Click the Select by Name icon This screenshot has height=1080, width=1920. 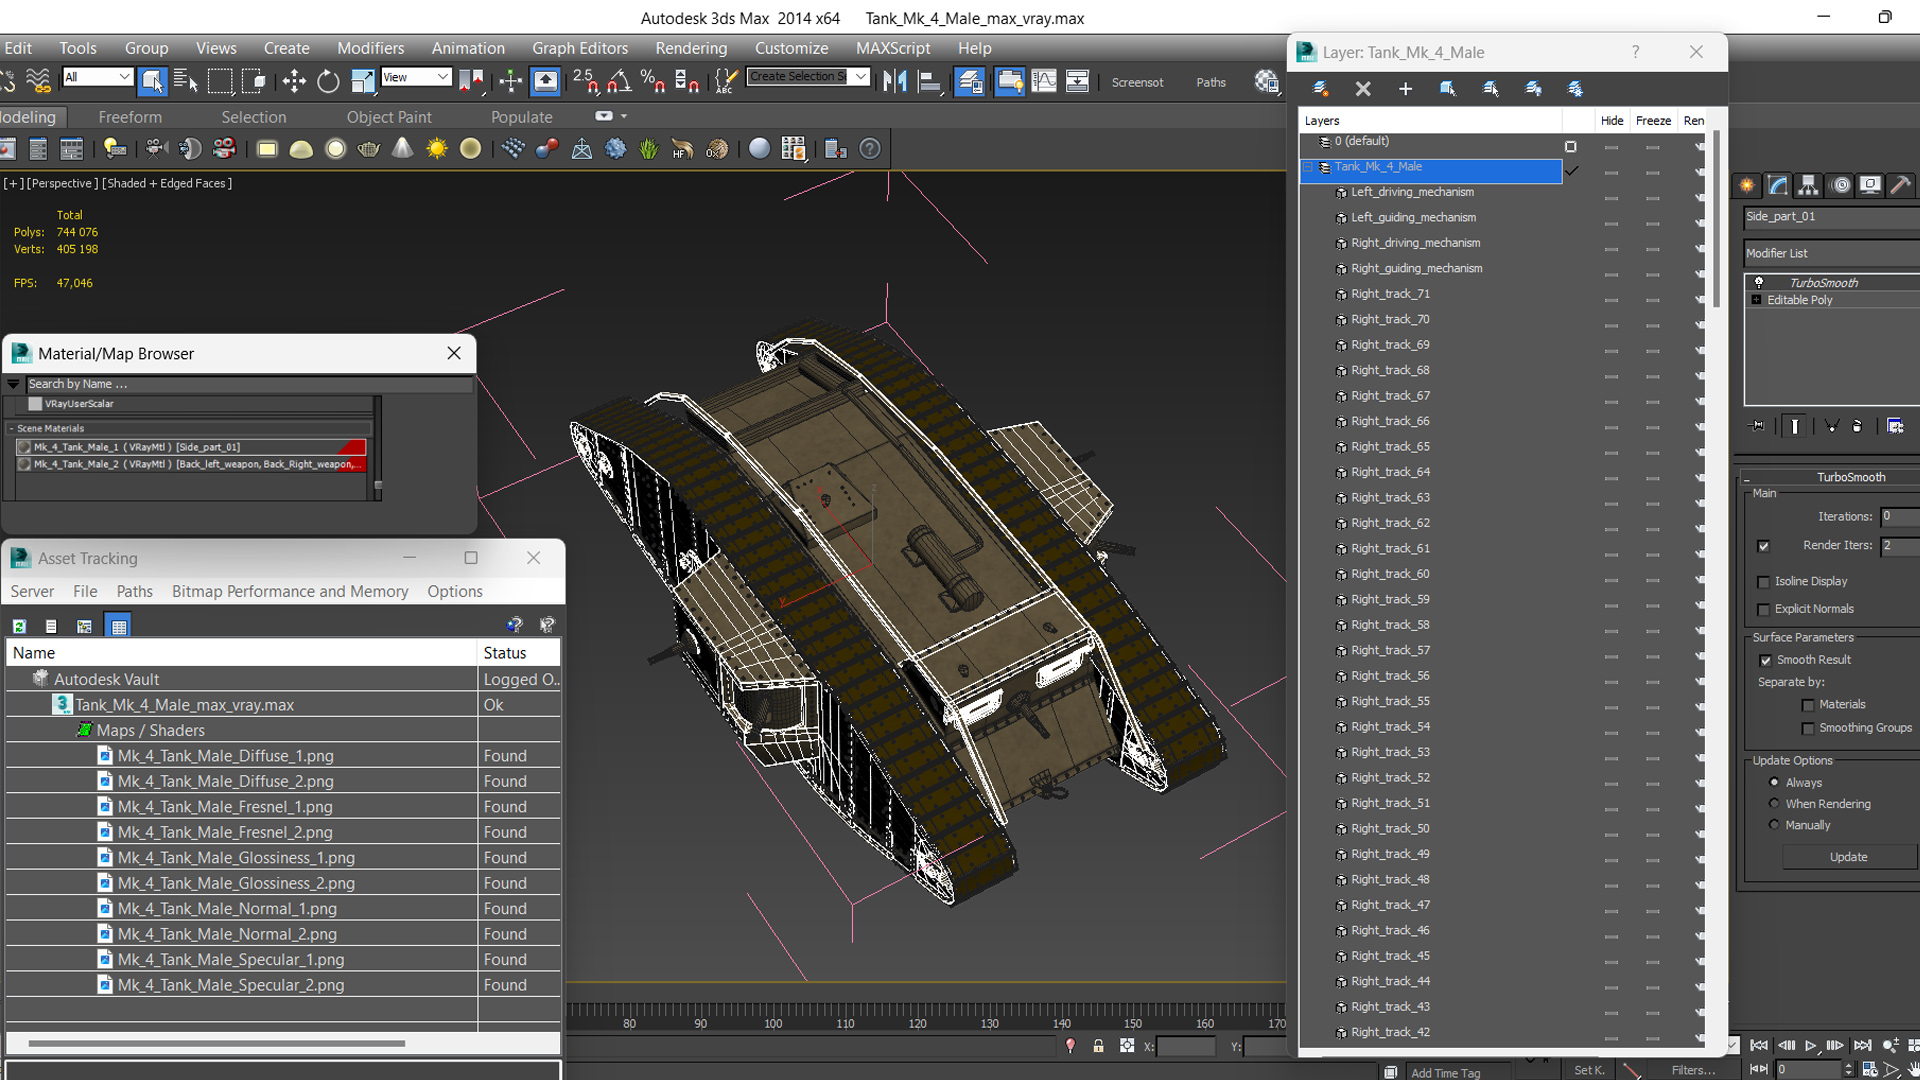186,82
